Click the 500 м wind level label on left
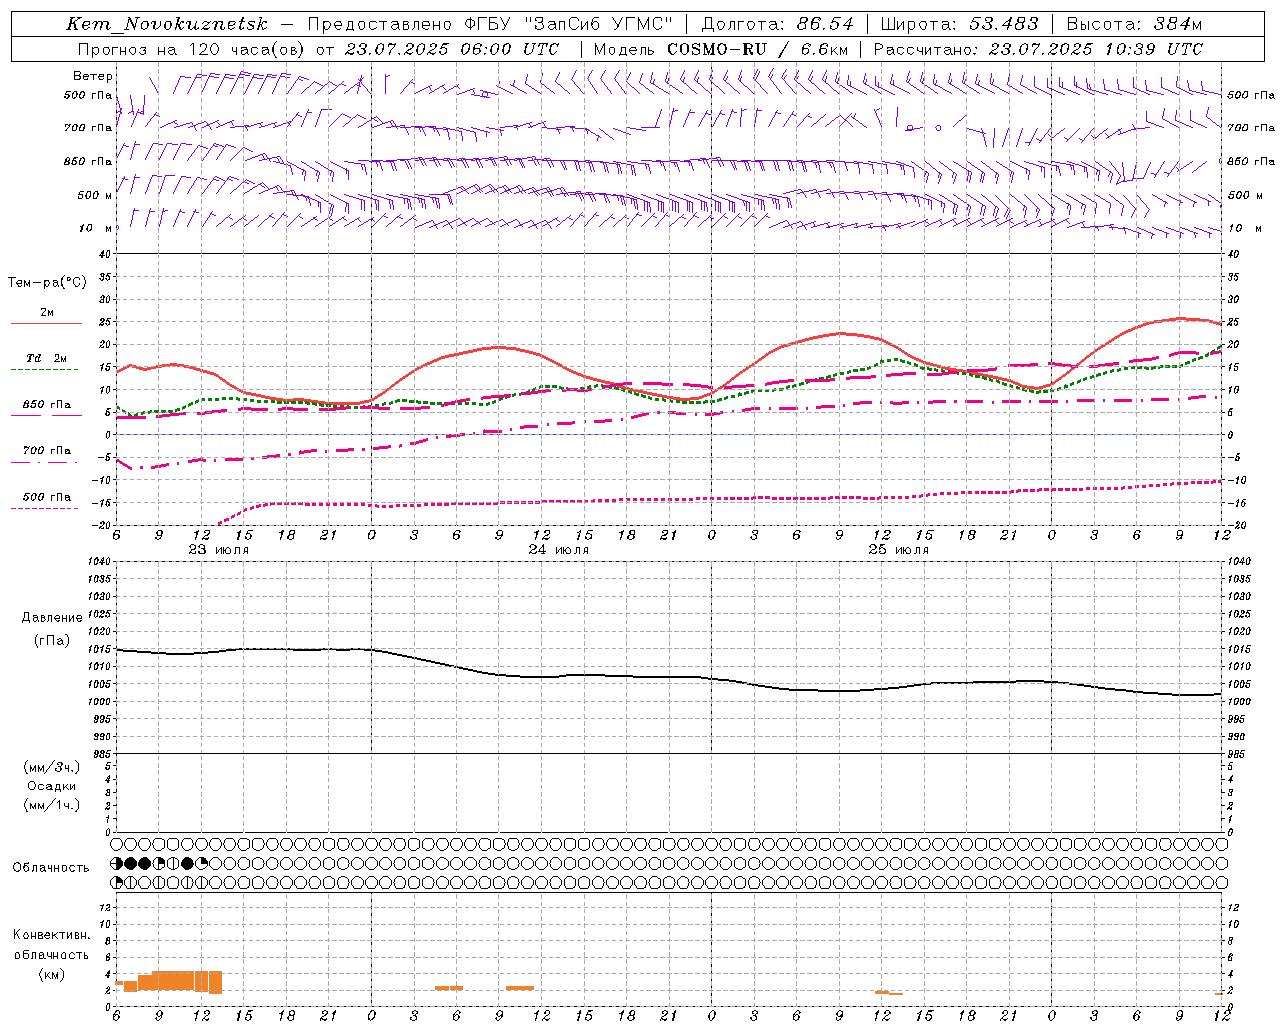This screenshot has height=1024, width=1280. pyautogui.click(x=95, y=195)
